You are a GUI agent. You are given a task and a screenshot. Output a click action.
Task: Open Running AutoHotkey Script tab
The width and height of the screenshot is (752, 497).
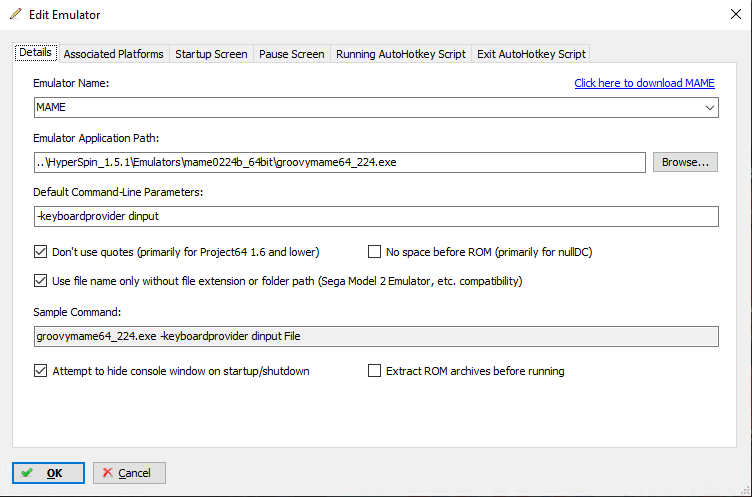click(400, 54)
